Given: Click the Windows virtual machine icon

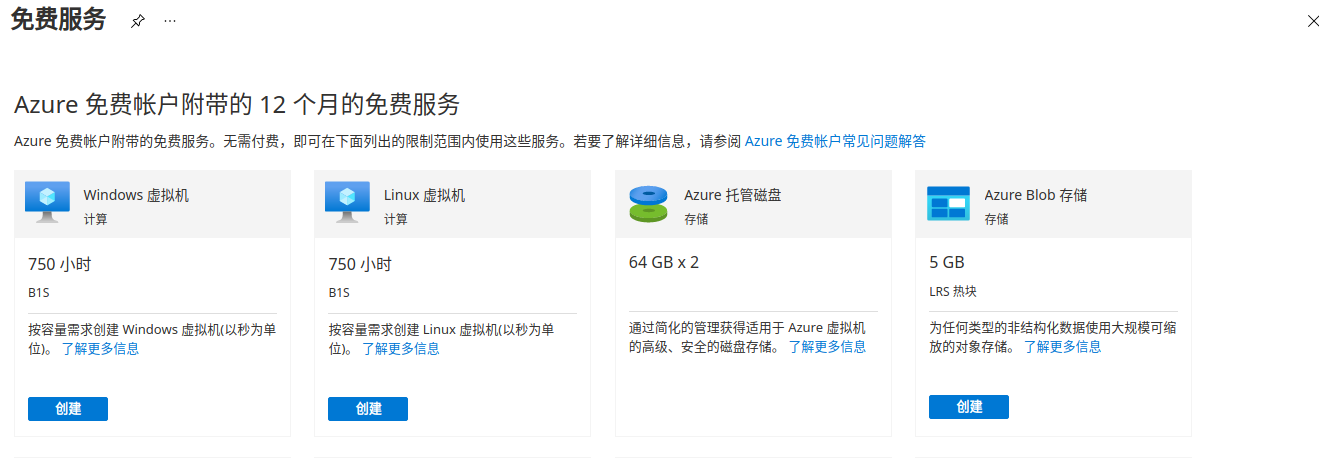Looking at the screenshot, I should click(47, 203).
